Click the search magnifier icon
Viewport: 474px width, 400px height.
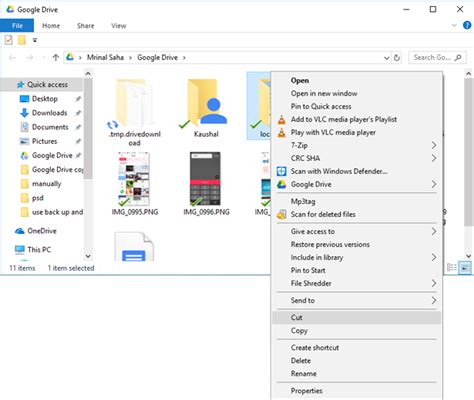point(458,58)
